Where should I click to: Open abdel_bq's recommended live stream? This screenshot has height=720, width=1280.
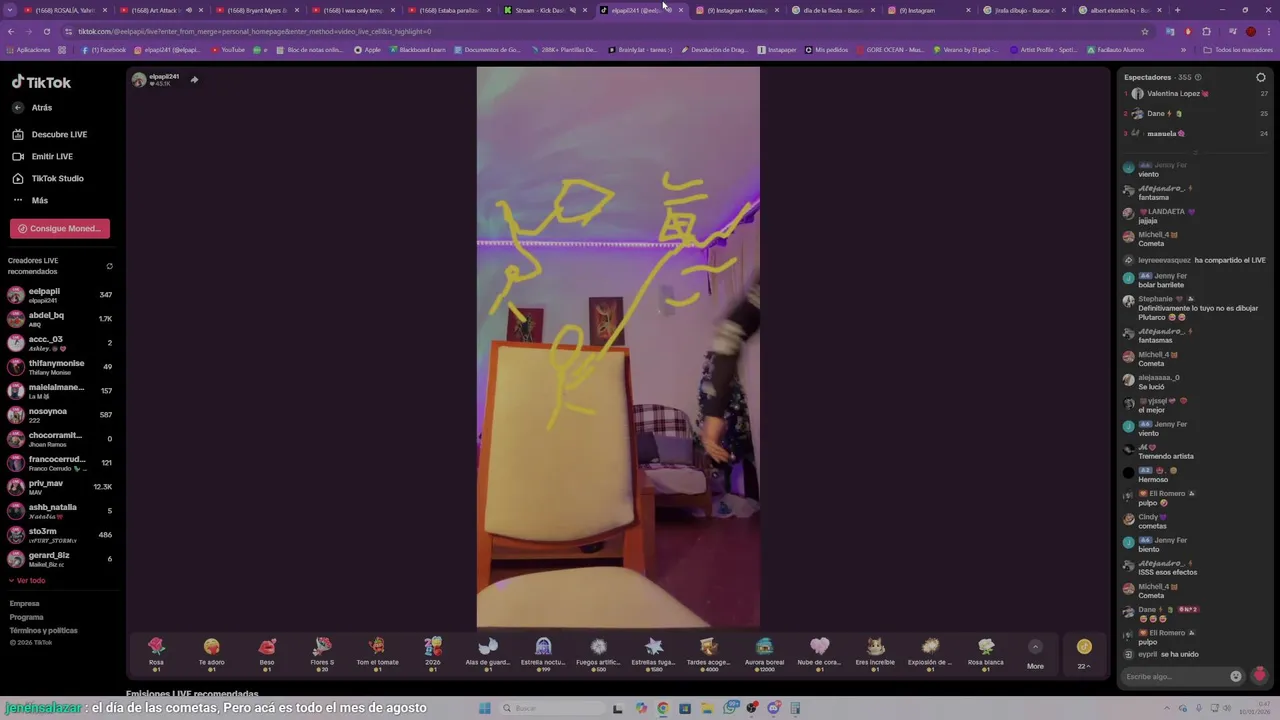point(60,319)
